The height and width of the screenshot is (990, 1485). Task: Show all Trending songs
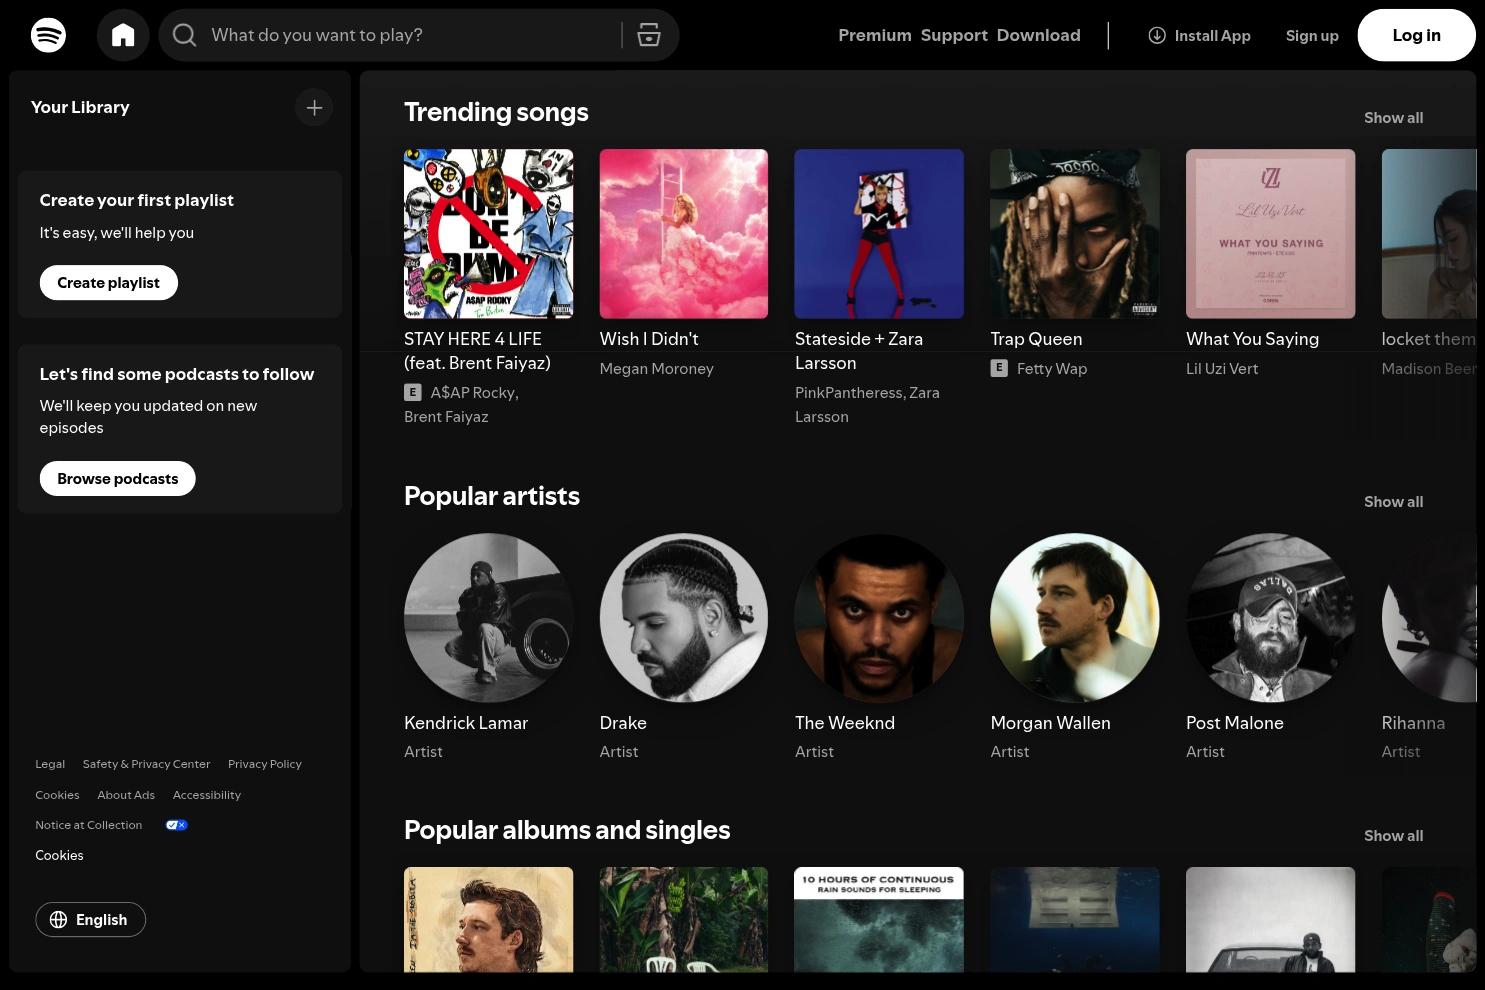click(x=1393, y=118)
